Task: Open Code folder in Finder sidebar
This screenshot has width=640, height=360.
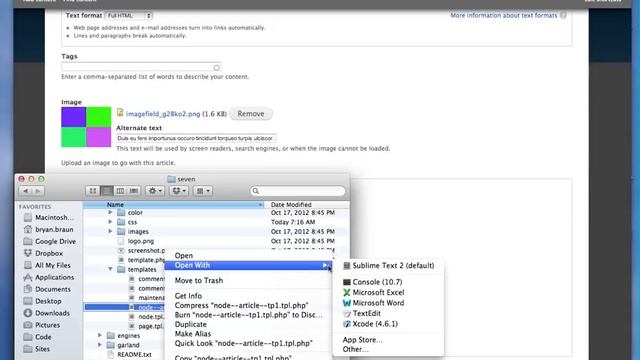Action: click(x=38, y=337)
